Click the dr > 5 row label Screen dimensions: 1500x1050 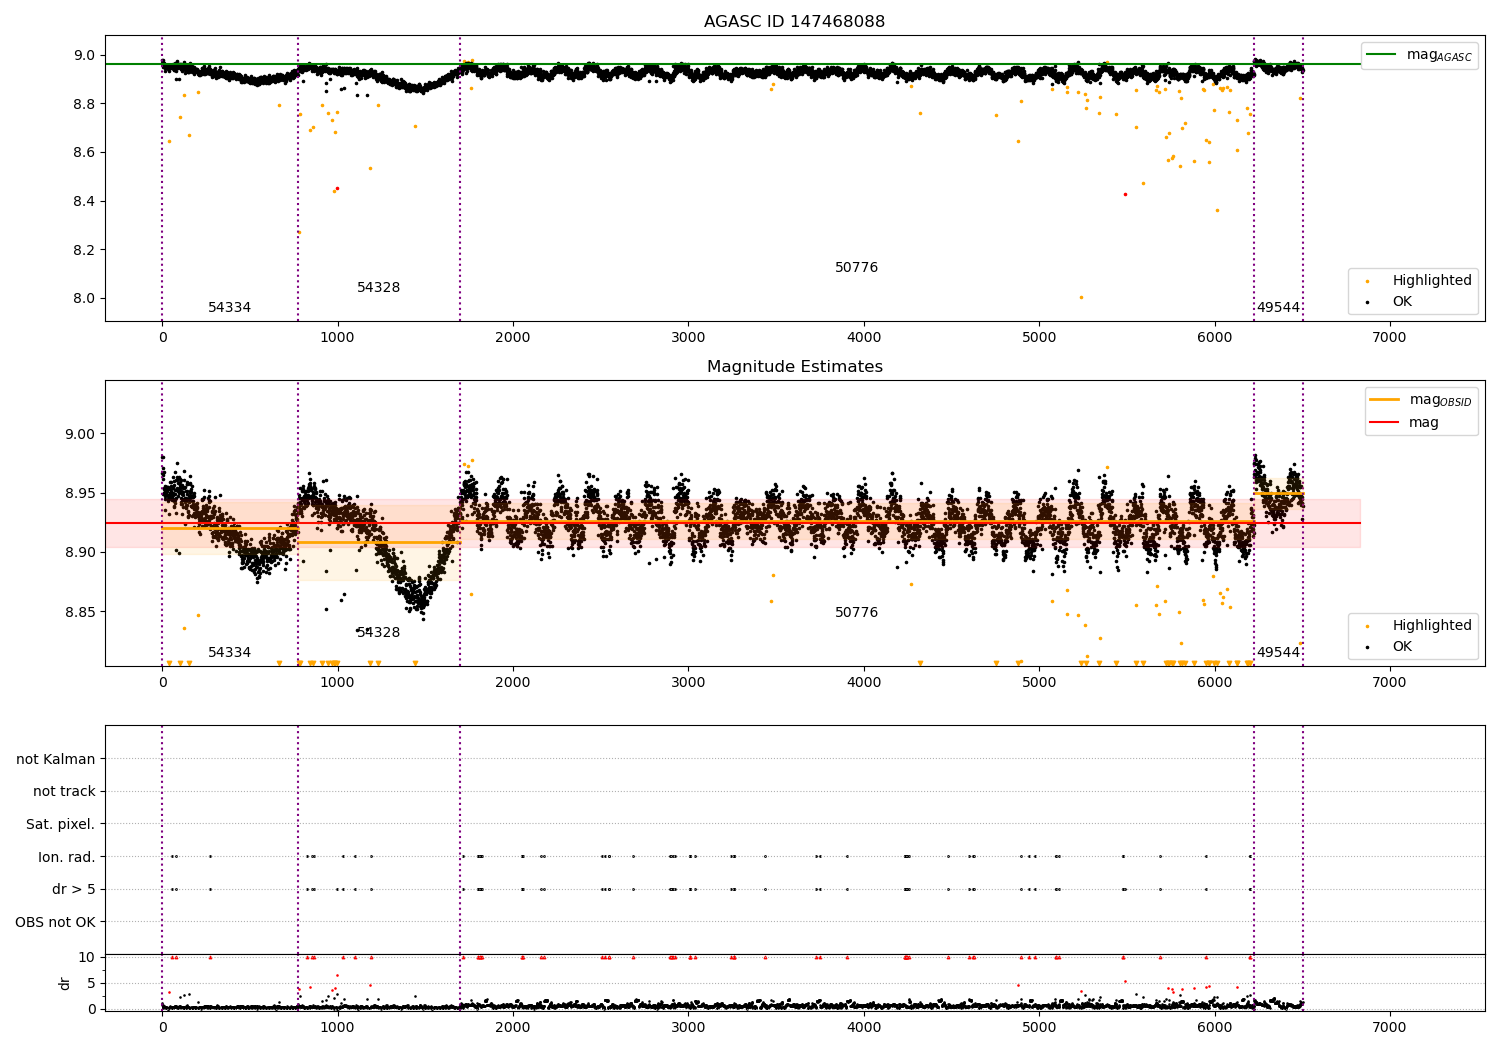pyautogui.click(x=74, y=889)
